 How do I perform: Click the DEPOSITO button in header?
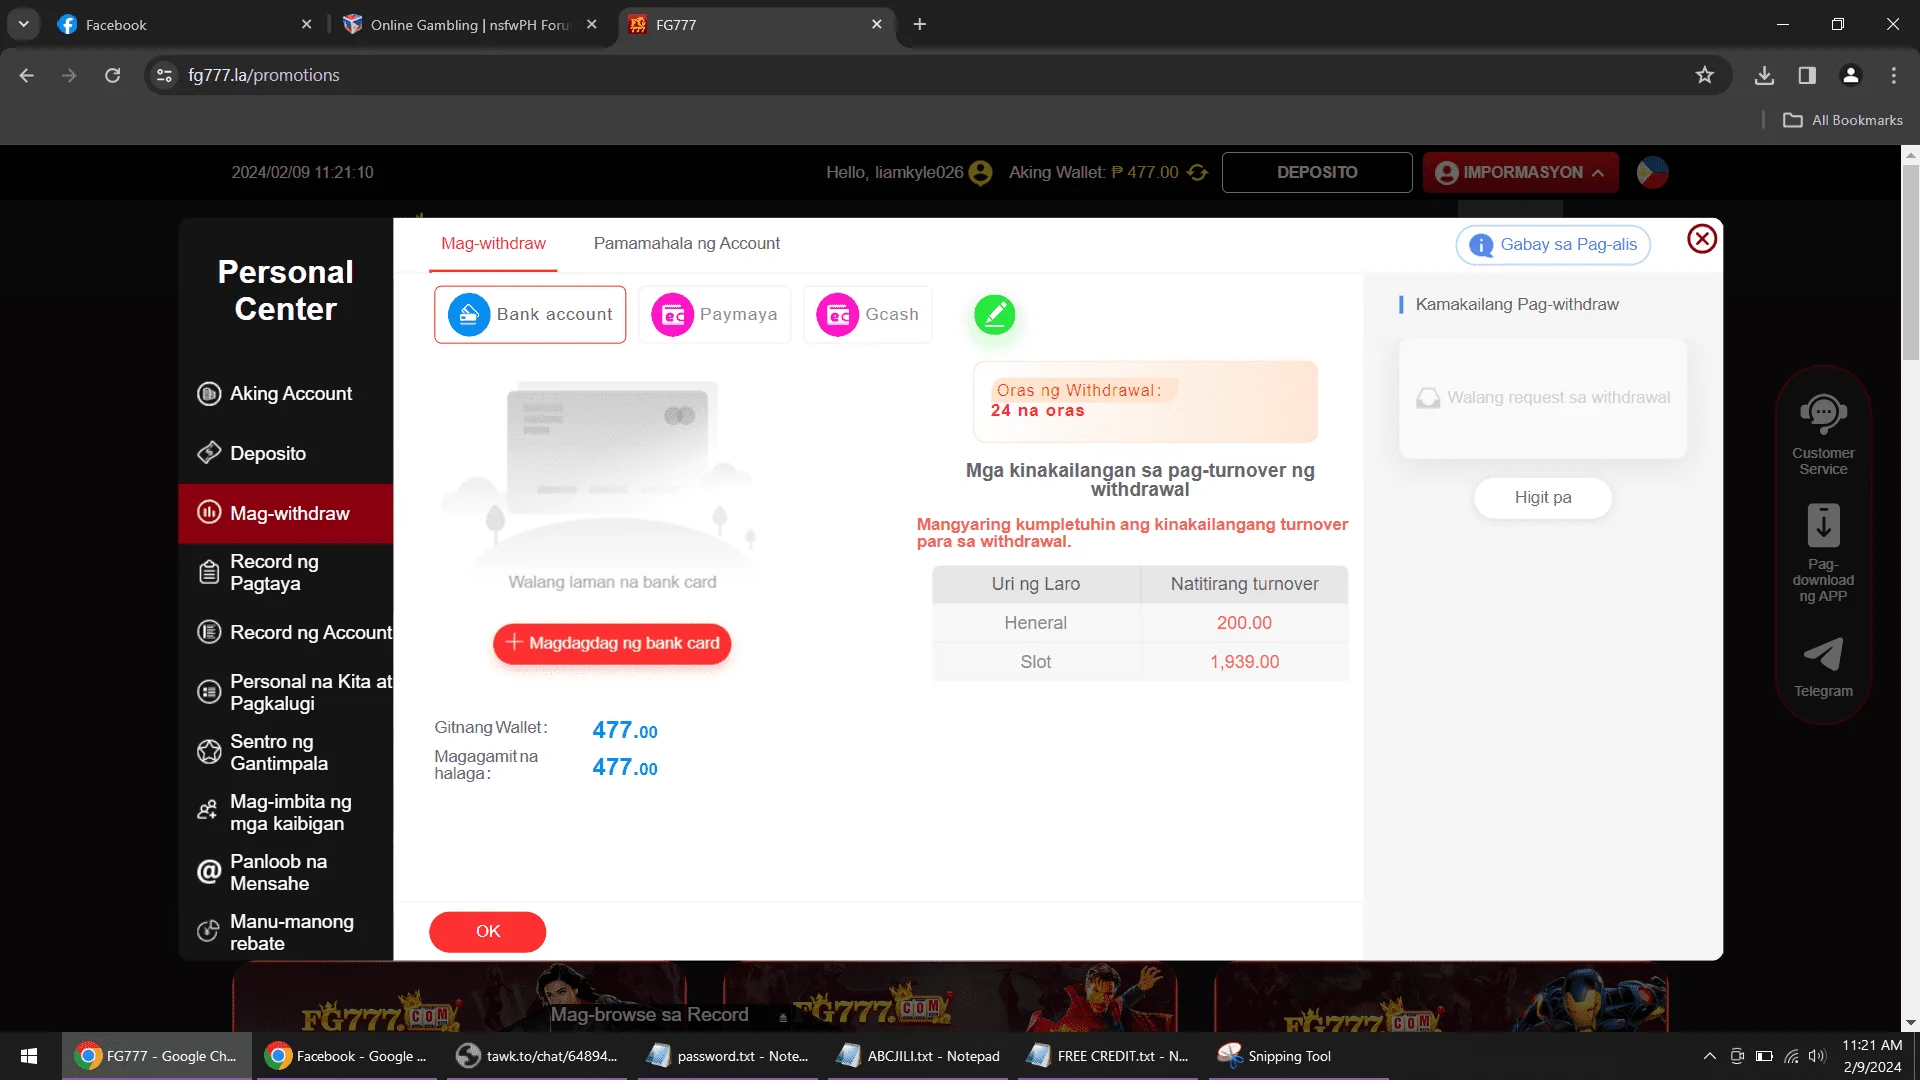click(x=1317, y=172)
